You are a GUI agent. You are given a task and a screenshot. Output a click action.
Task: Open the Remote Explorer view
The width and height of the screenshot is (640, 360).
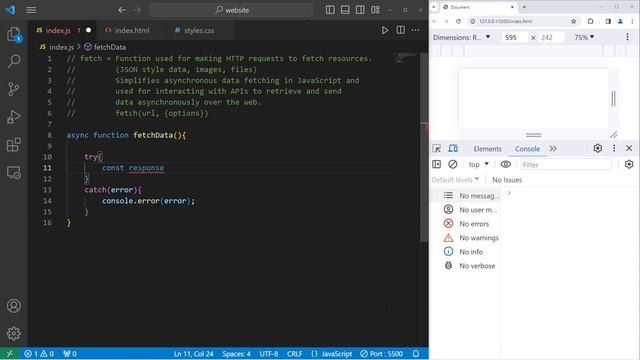click(x=13, y=172)
